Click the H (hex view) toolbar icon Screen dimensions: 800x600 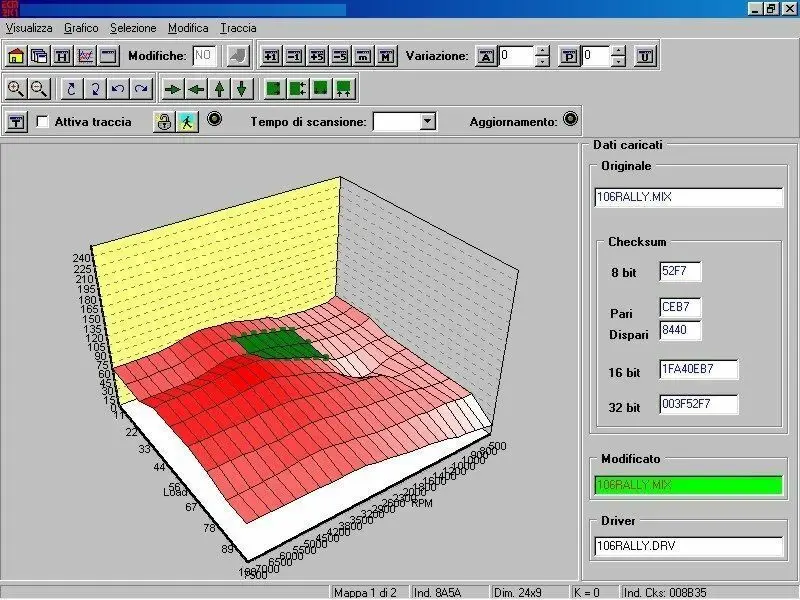tap(62, 56)
